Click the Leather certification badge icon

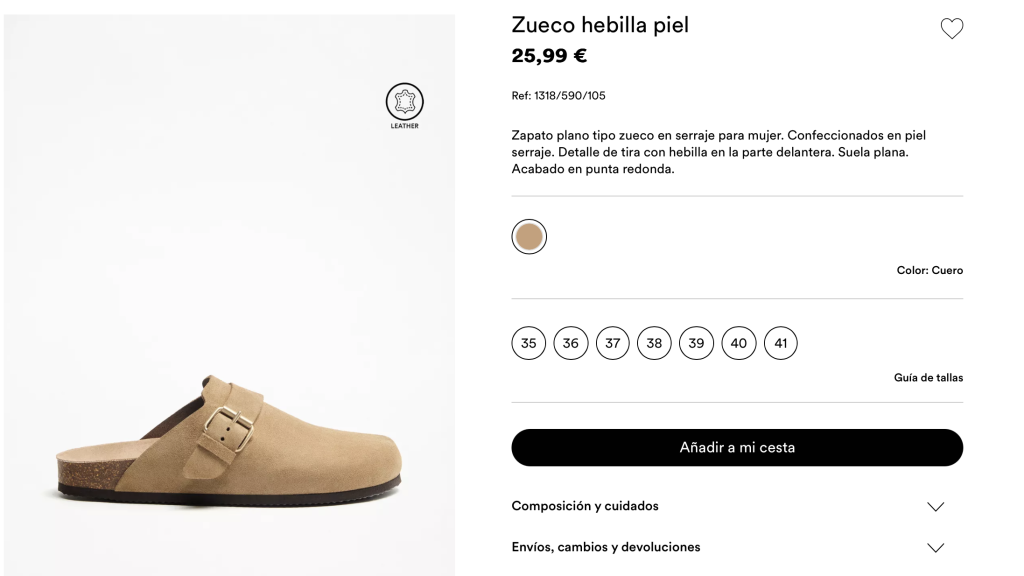(x=404, y=101)
